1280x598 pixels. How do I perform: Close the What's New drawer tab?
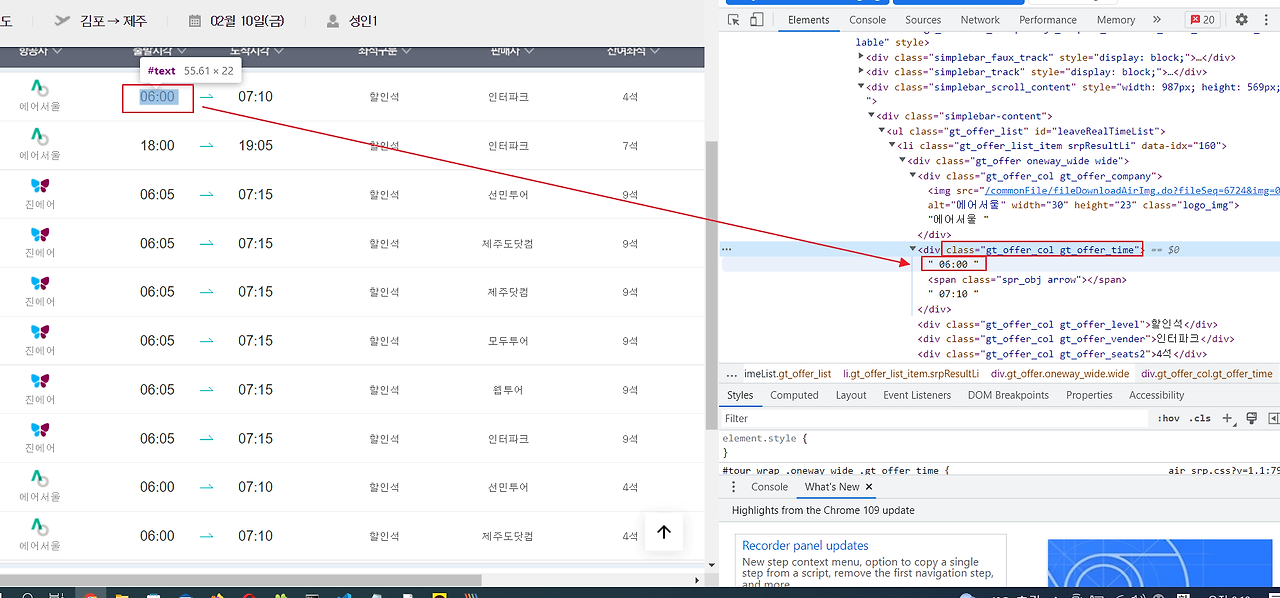pyautogui.click(x=869, y=487)
